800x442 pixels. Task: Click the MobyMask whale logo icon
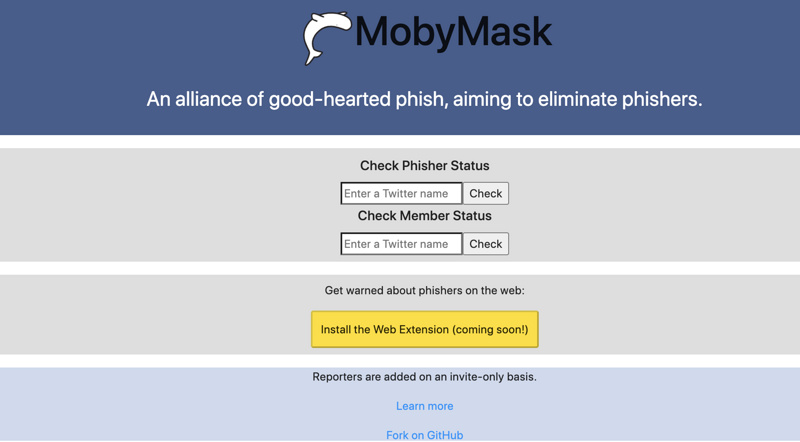[x=325, y=37]
